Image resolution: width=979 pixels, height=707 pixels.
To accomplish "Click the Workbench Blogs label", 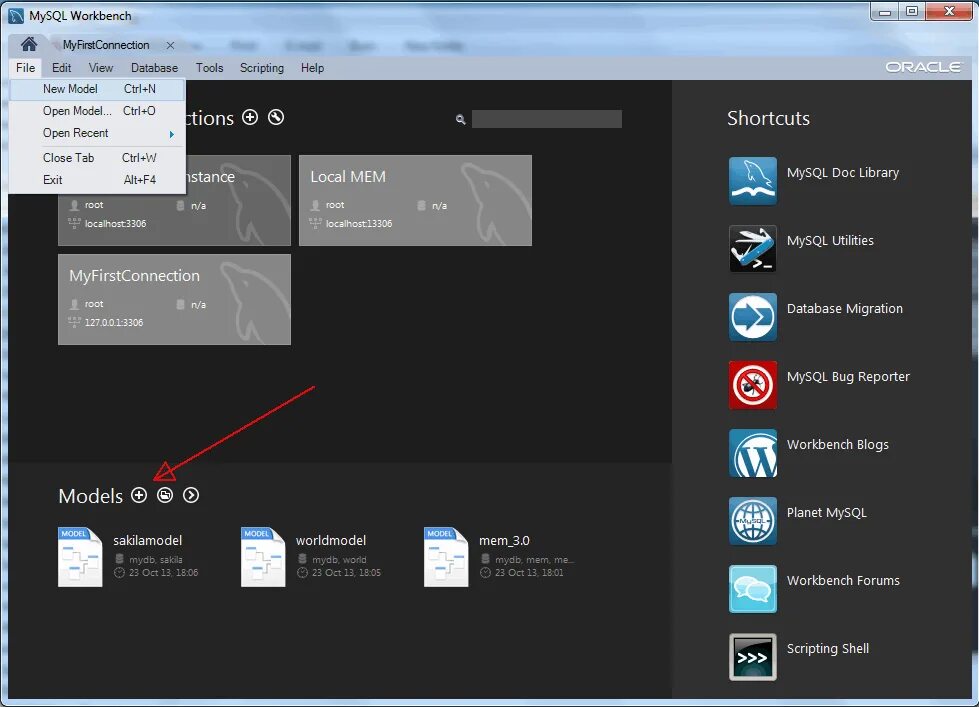I will tap(837, 445).
